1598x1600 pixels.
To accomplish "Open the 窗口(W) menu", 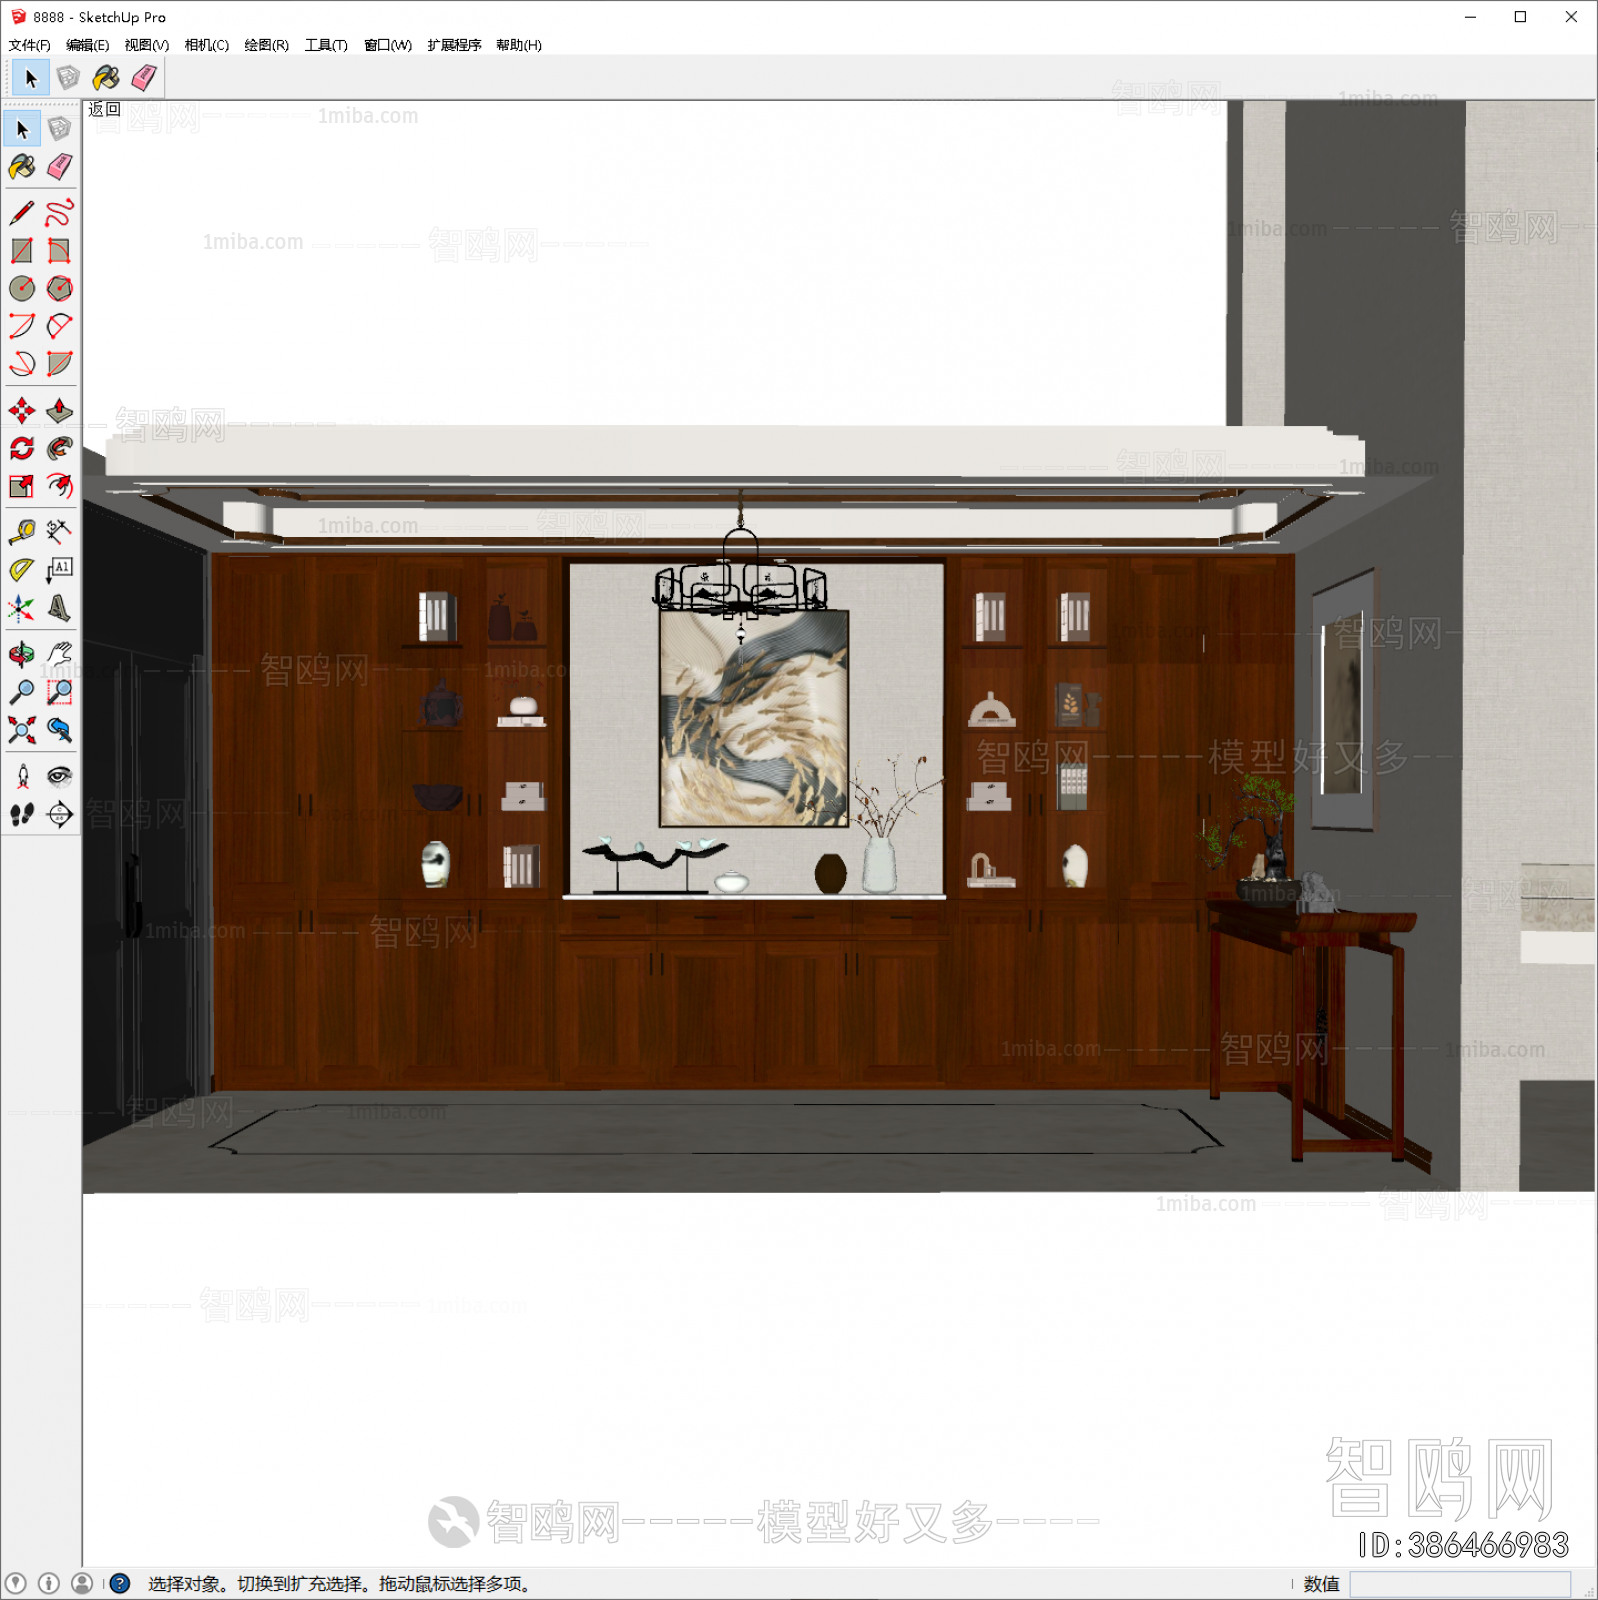I will pos(388,45).
